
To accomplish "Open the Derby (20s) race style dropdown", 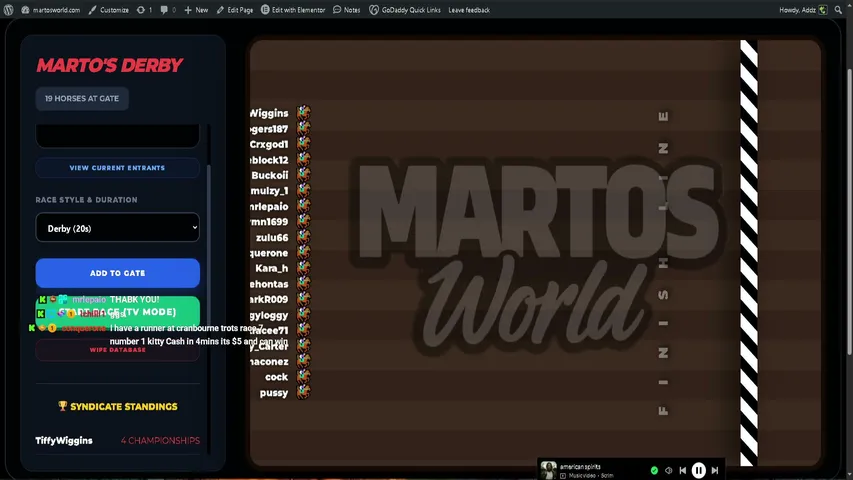I will pos(118,227).
